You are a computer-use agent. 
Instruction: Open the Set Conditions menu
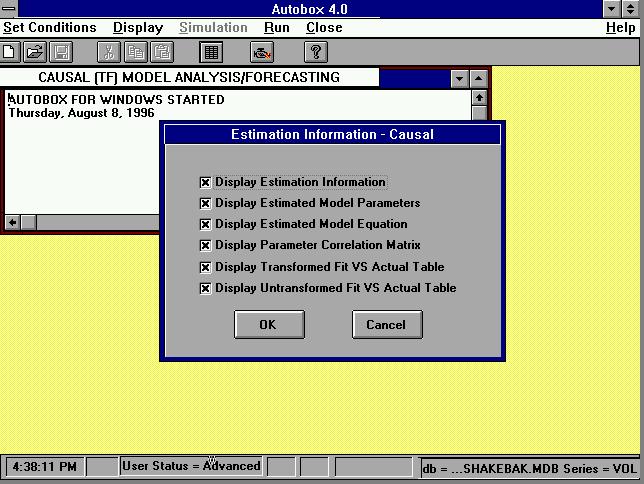50,28
